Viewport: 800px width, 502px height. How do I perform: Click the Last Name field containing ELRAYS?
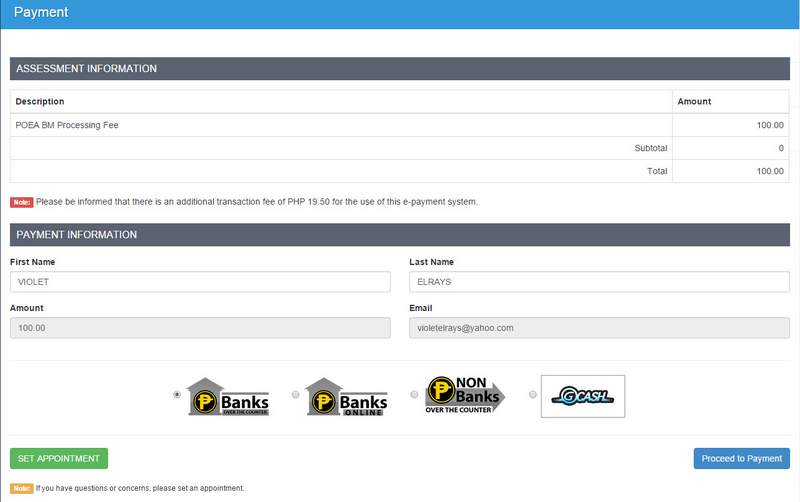point(599,282)
